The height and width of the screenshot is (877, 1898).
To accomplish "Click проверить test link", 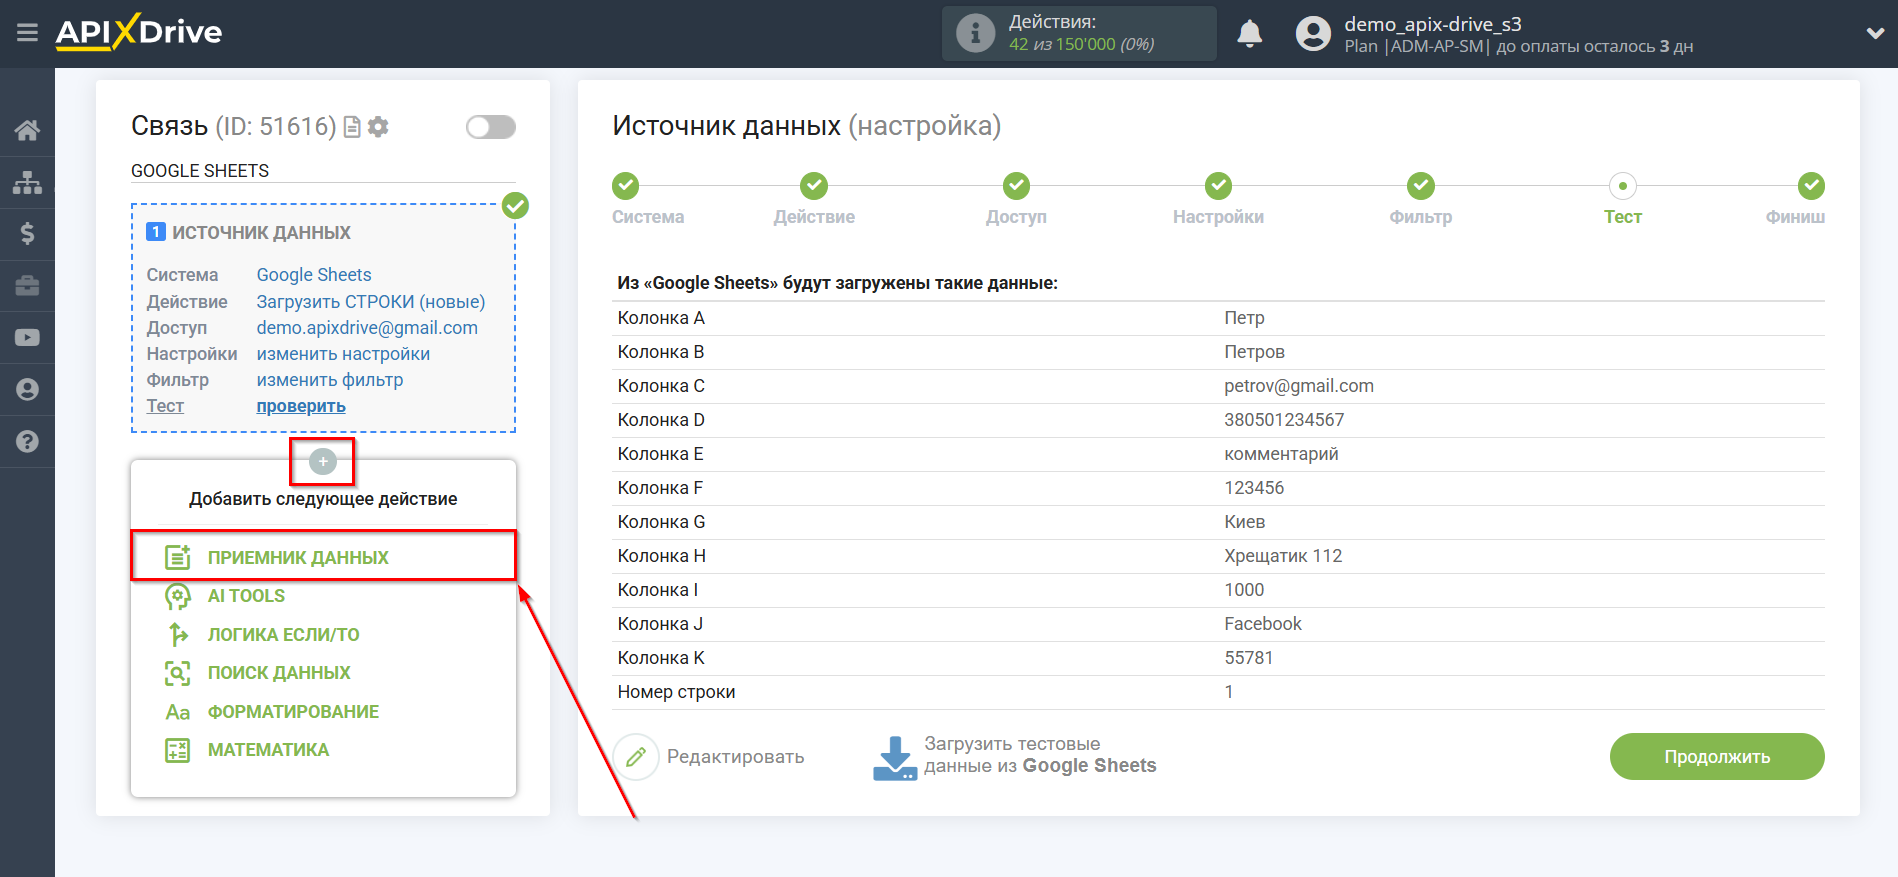I will tap(301, 406).
